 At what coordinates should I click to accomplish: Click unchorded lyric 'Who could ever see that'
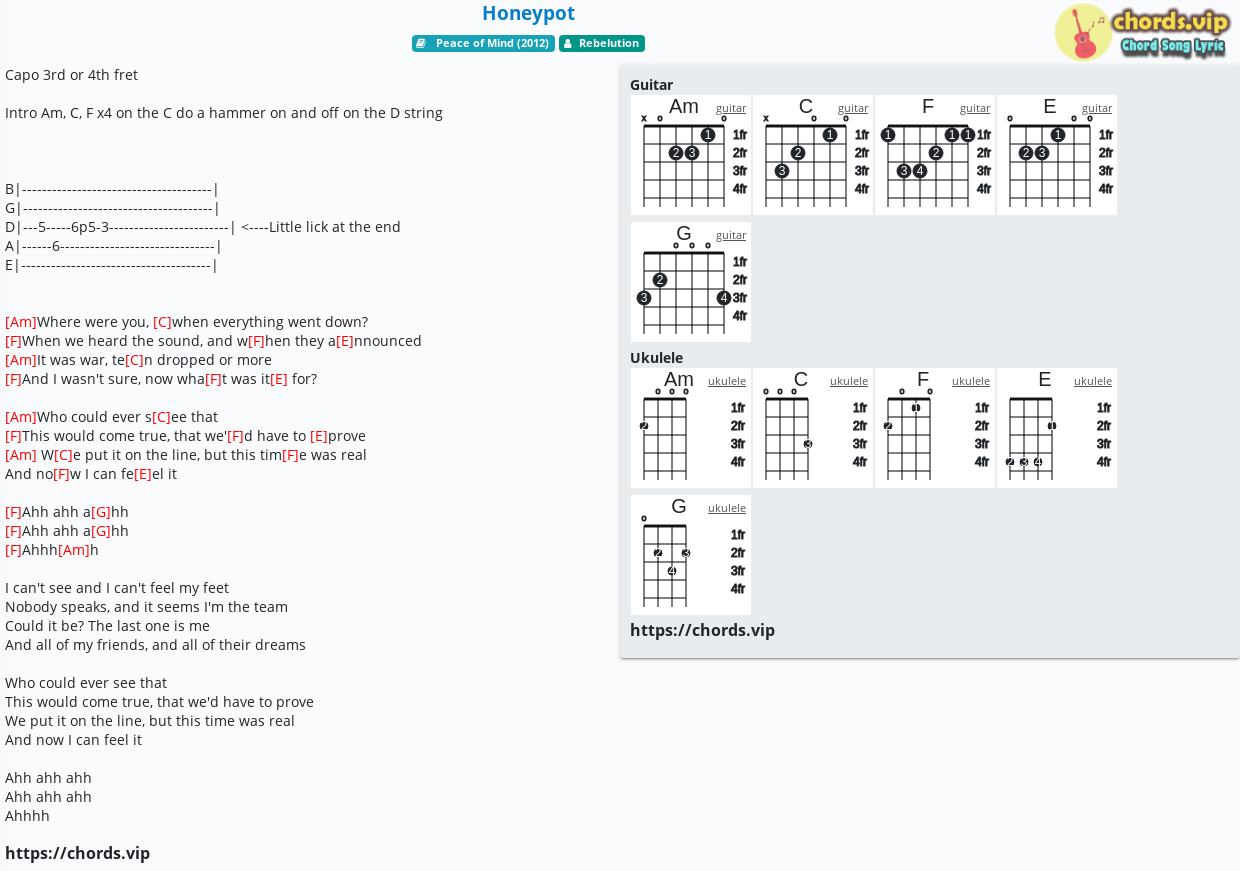click(86, 683)
